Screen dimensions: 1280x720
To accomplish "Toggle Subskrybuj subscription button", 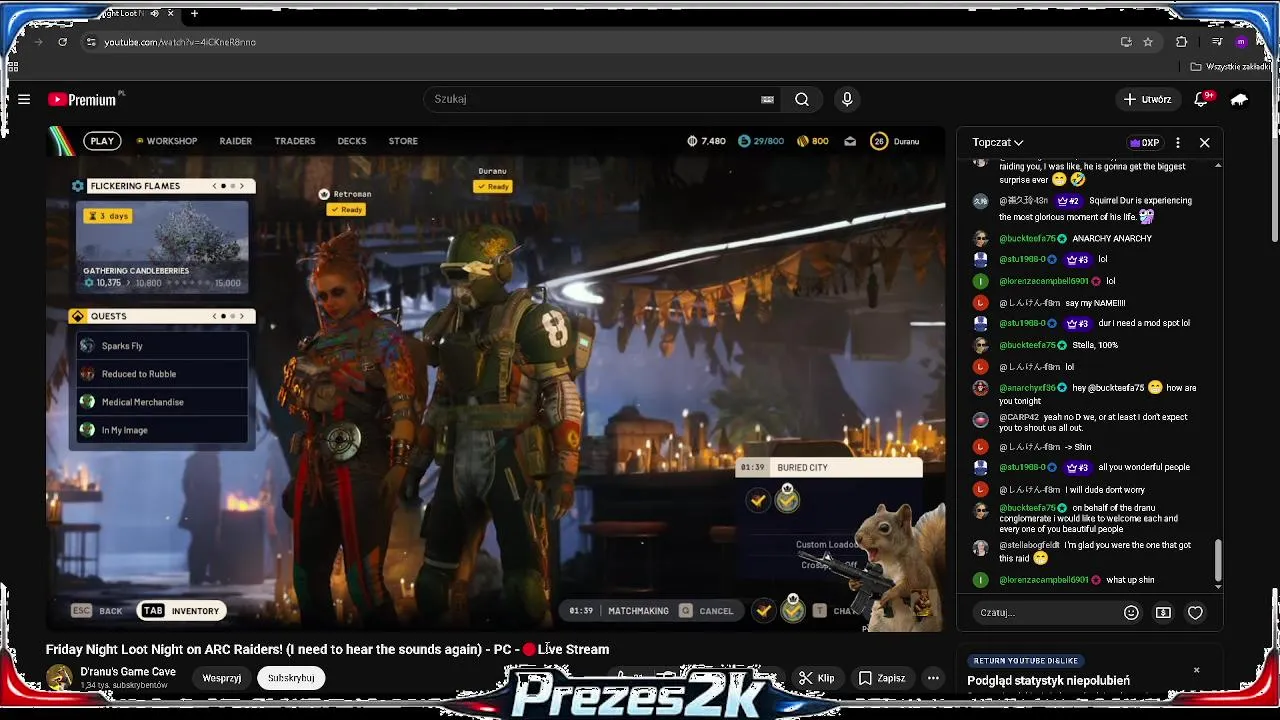I will [291, 678].
